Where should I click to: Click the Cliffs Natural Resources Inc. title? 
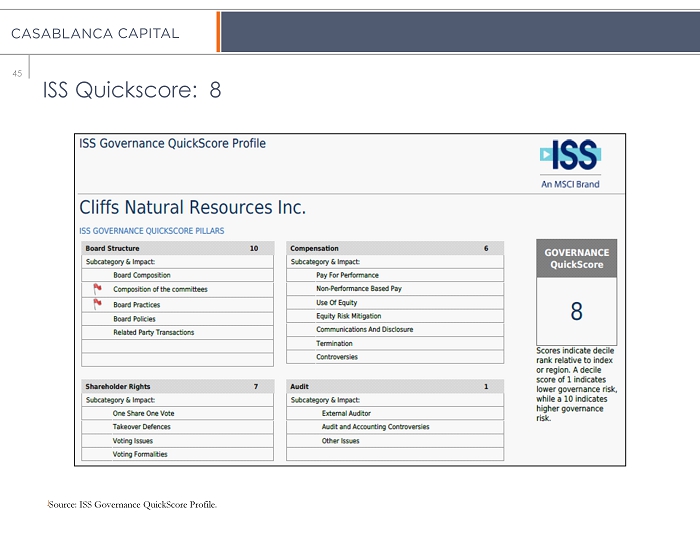pos(192,208)
